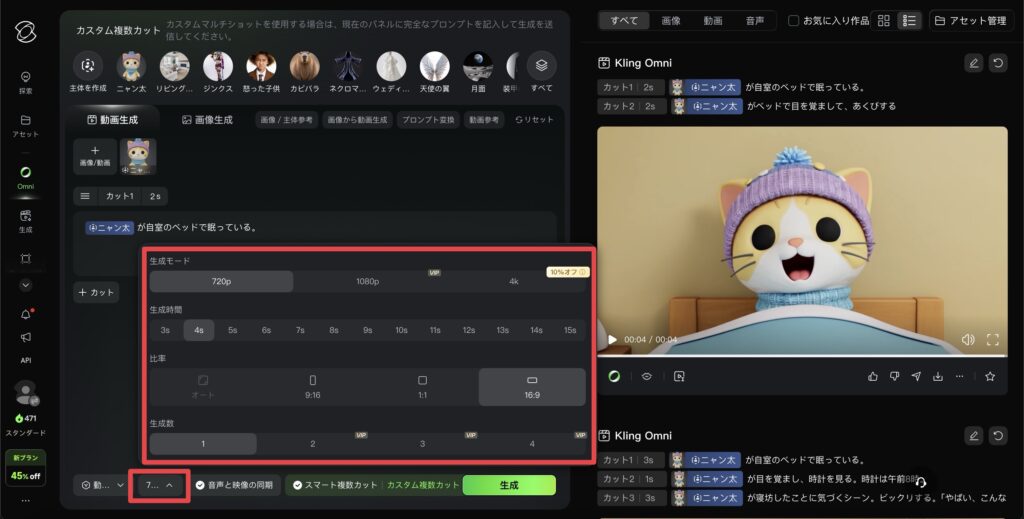Star the generated cat video as favorite

click(x=990, y=377)
